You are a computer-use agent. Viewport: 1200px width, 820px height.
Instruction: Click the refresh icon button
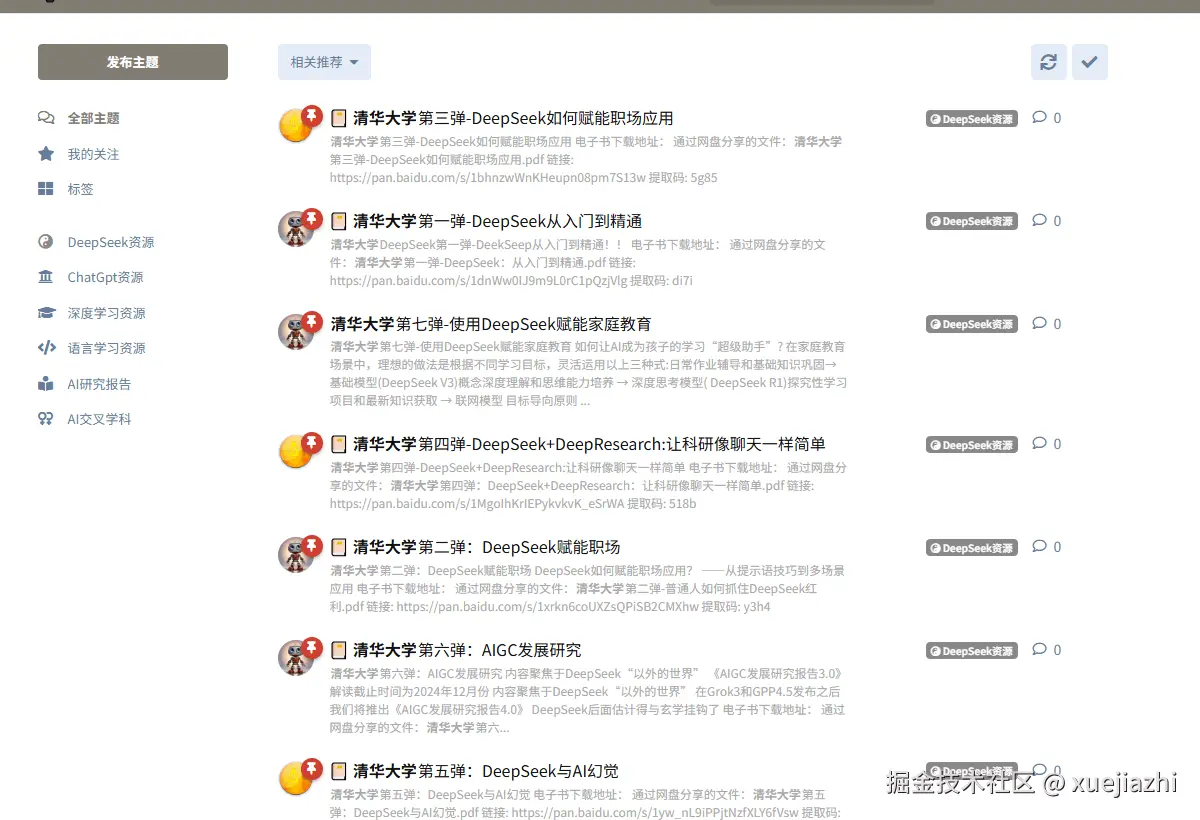pyautogui.click(x=1049, y=62)
